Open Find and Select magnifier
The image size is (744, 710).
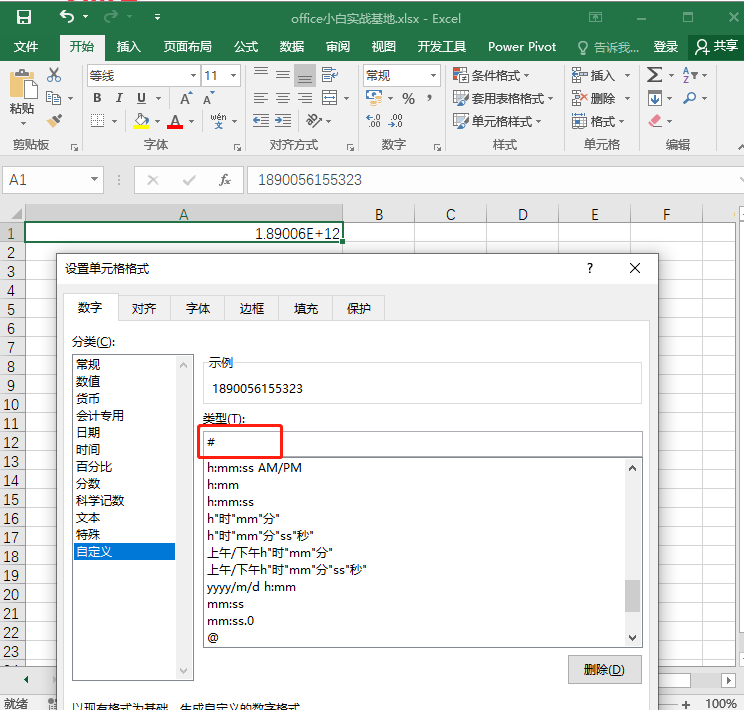[689, 98]
